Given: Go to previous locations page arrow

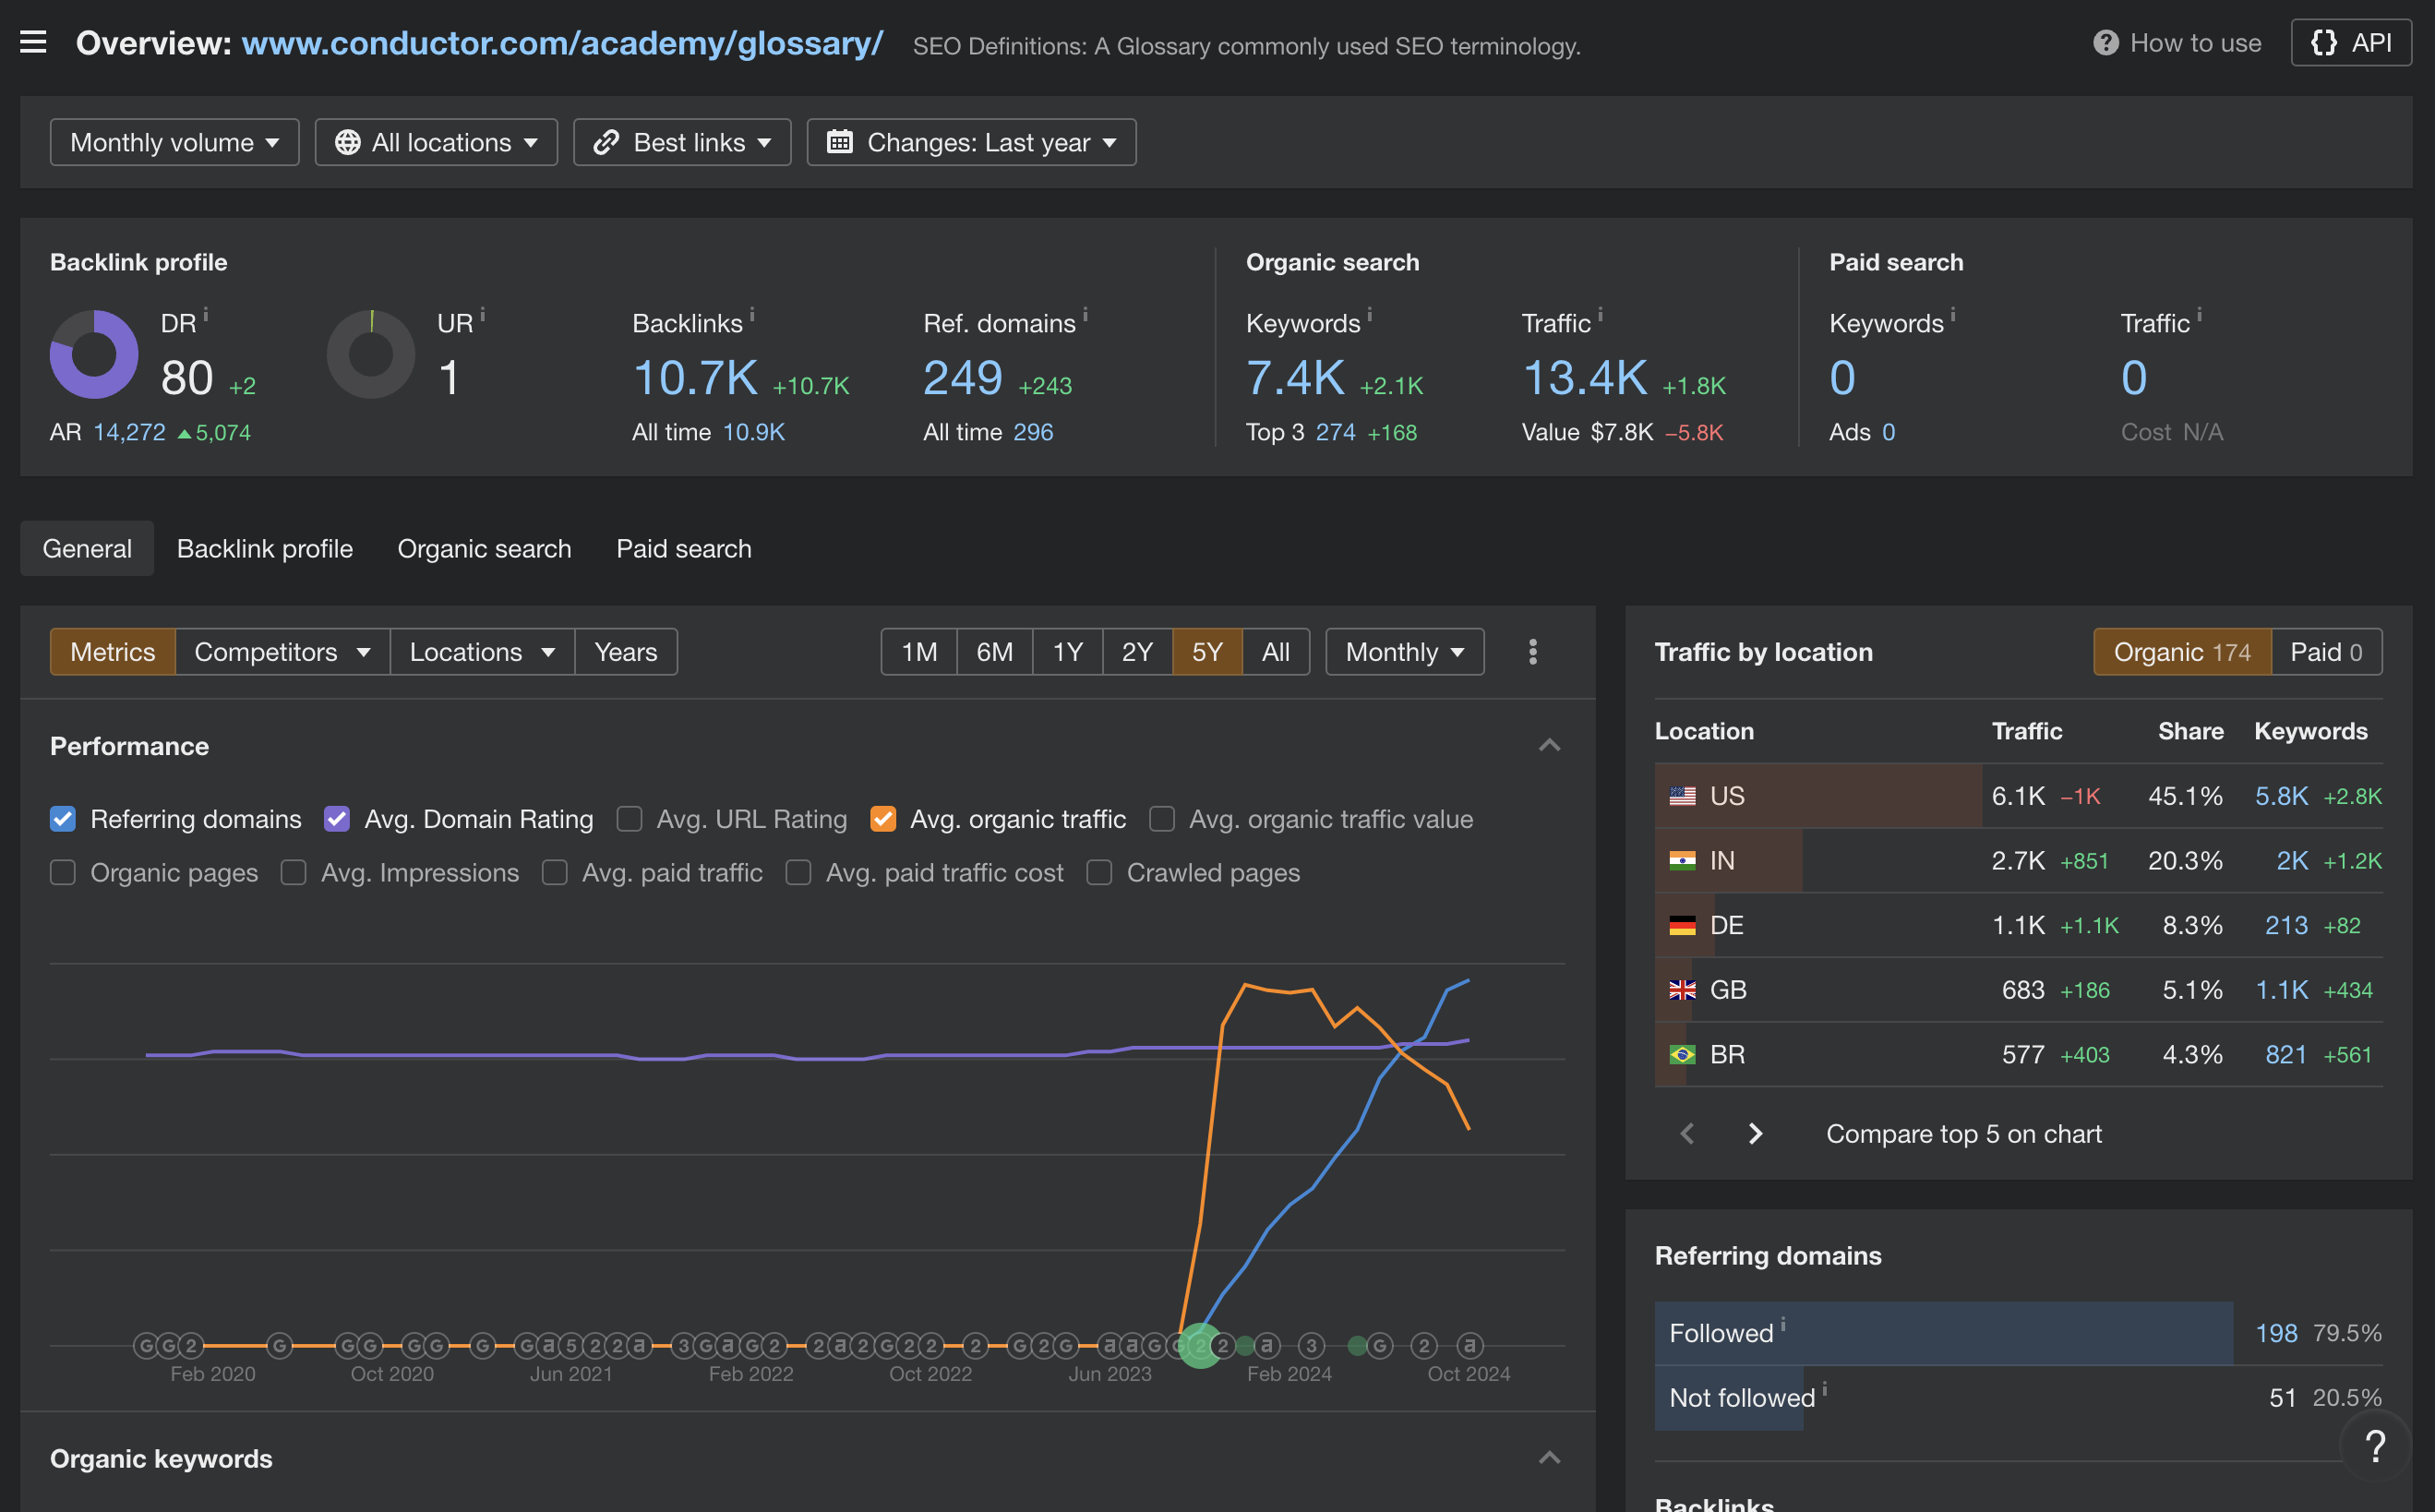Looking at the screenshot, I should tap(1687, 1133).
